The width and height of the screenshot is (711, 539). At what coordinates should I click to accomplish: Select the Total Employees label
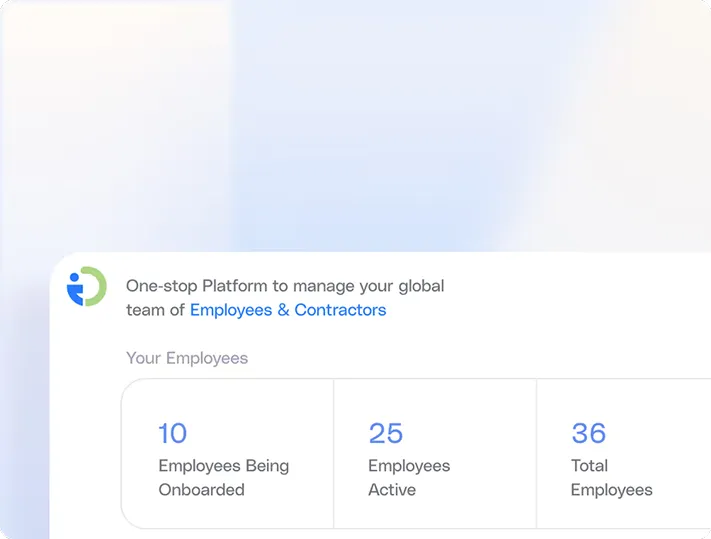(611, 478)
